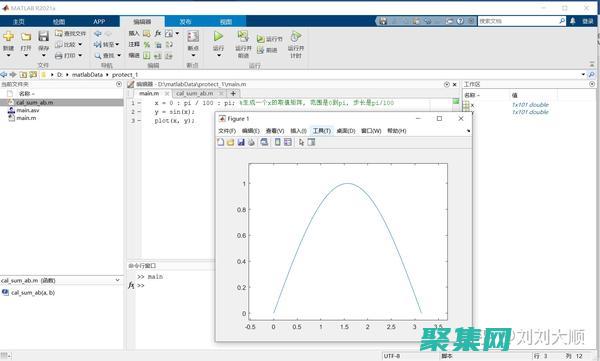Open the Save (保存) dropdown arrow
Viewport: 600px width, 361px height.
coord(44,56)
